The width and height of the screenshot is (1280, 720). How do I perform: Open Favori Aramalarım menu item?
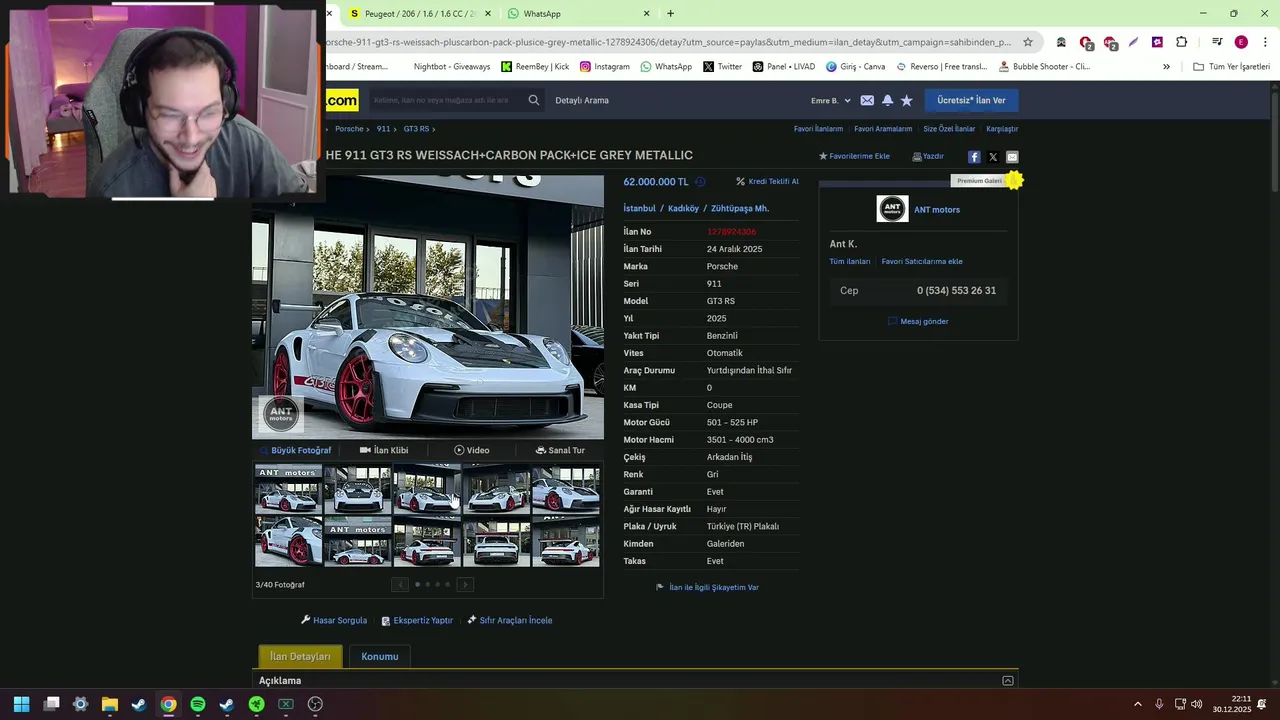[x=883, y=129]
